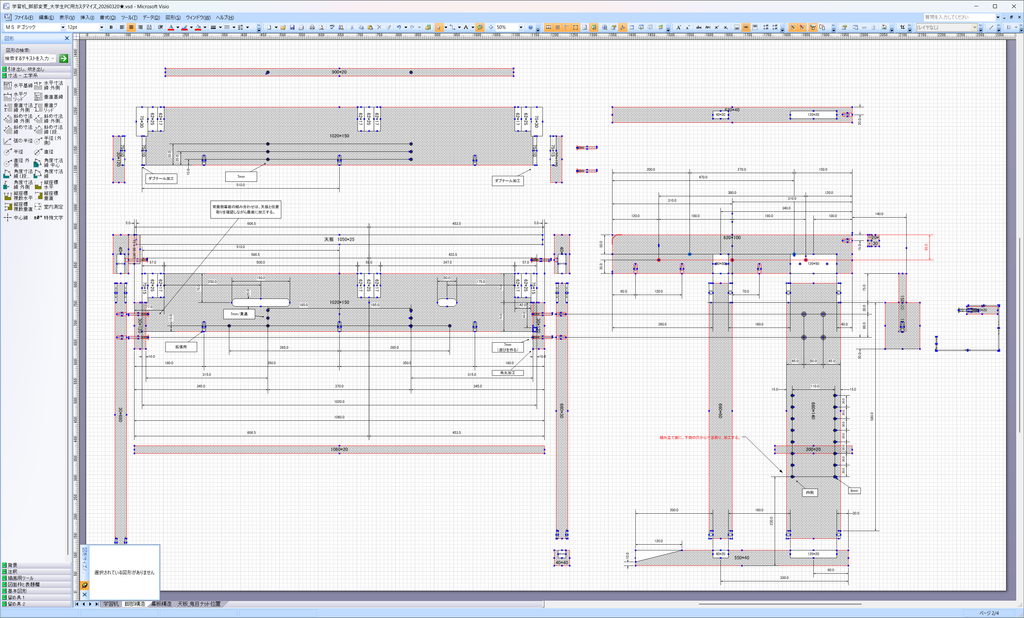
Task: Toggle align text right
Action: (140, 27)
